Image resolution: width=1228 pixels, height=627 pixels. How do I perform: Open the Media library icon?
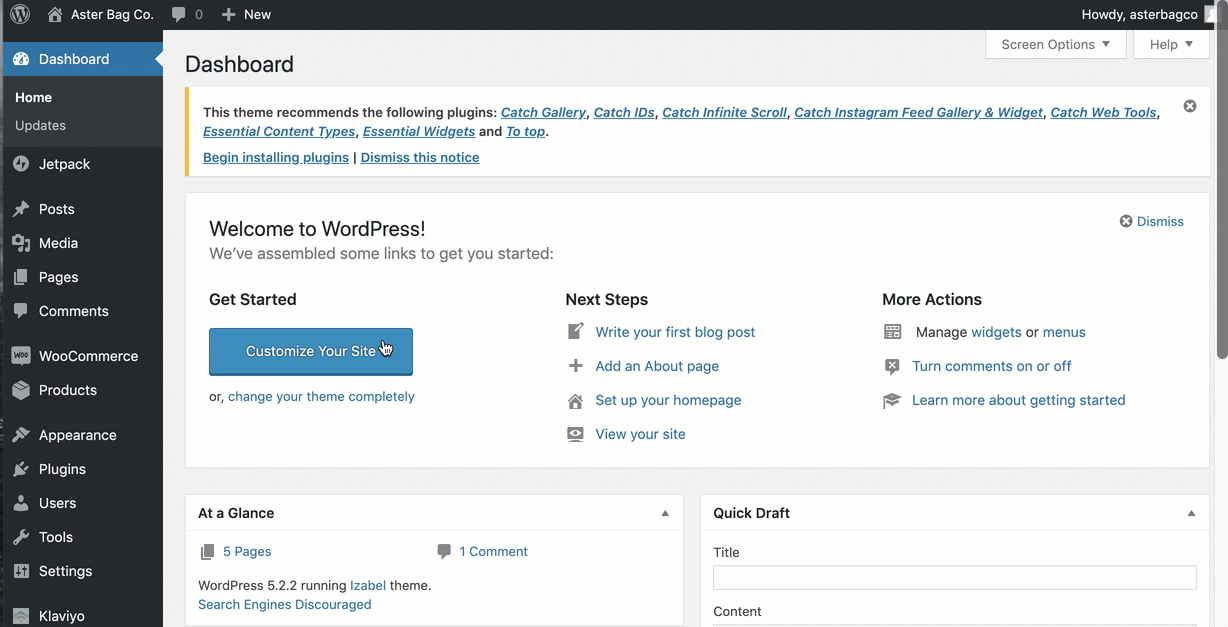(x=21, y=243)
